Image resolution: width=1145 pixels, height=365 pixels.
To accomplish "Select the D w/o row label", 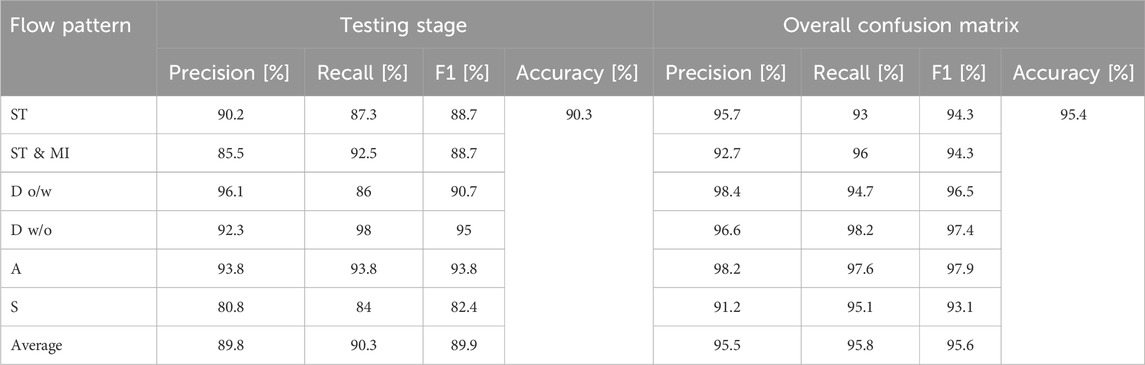I will pyautogui.click(x=30, y=231).
